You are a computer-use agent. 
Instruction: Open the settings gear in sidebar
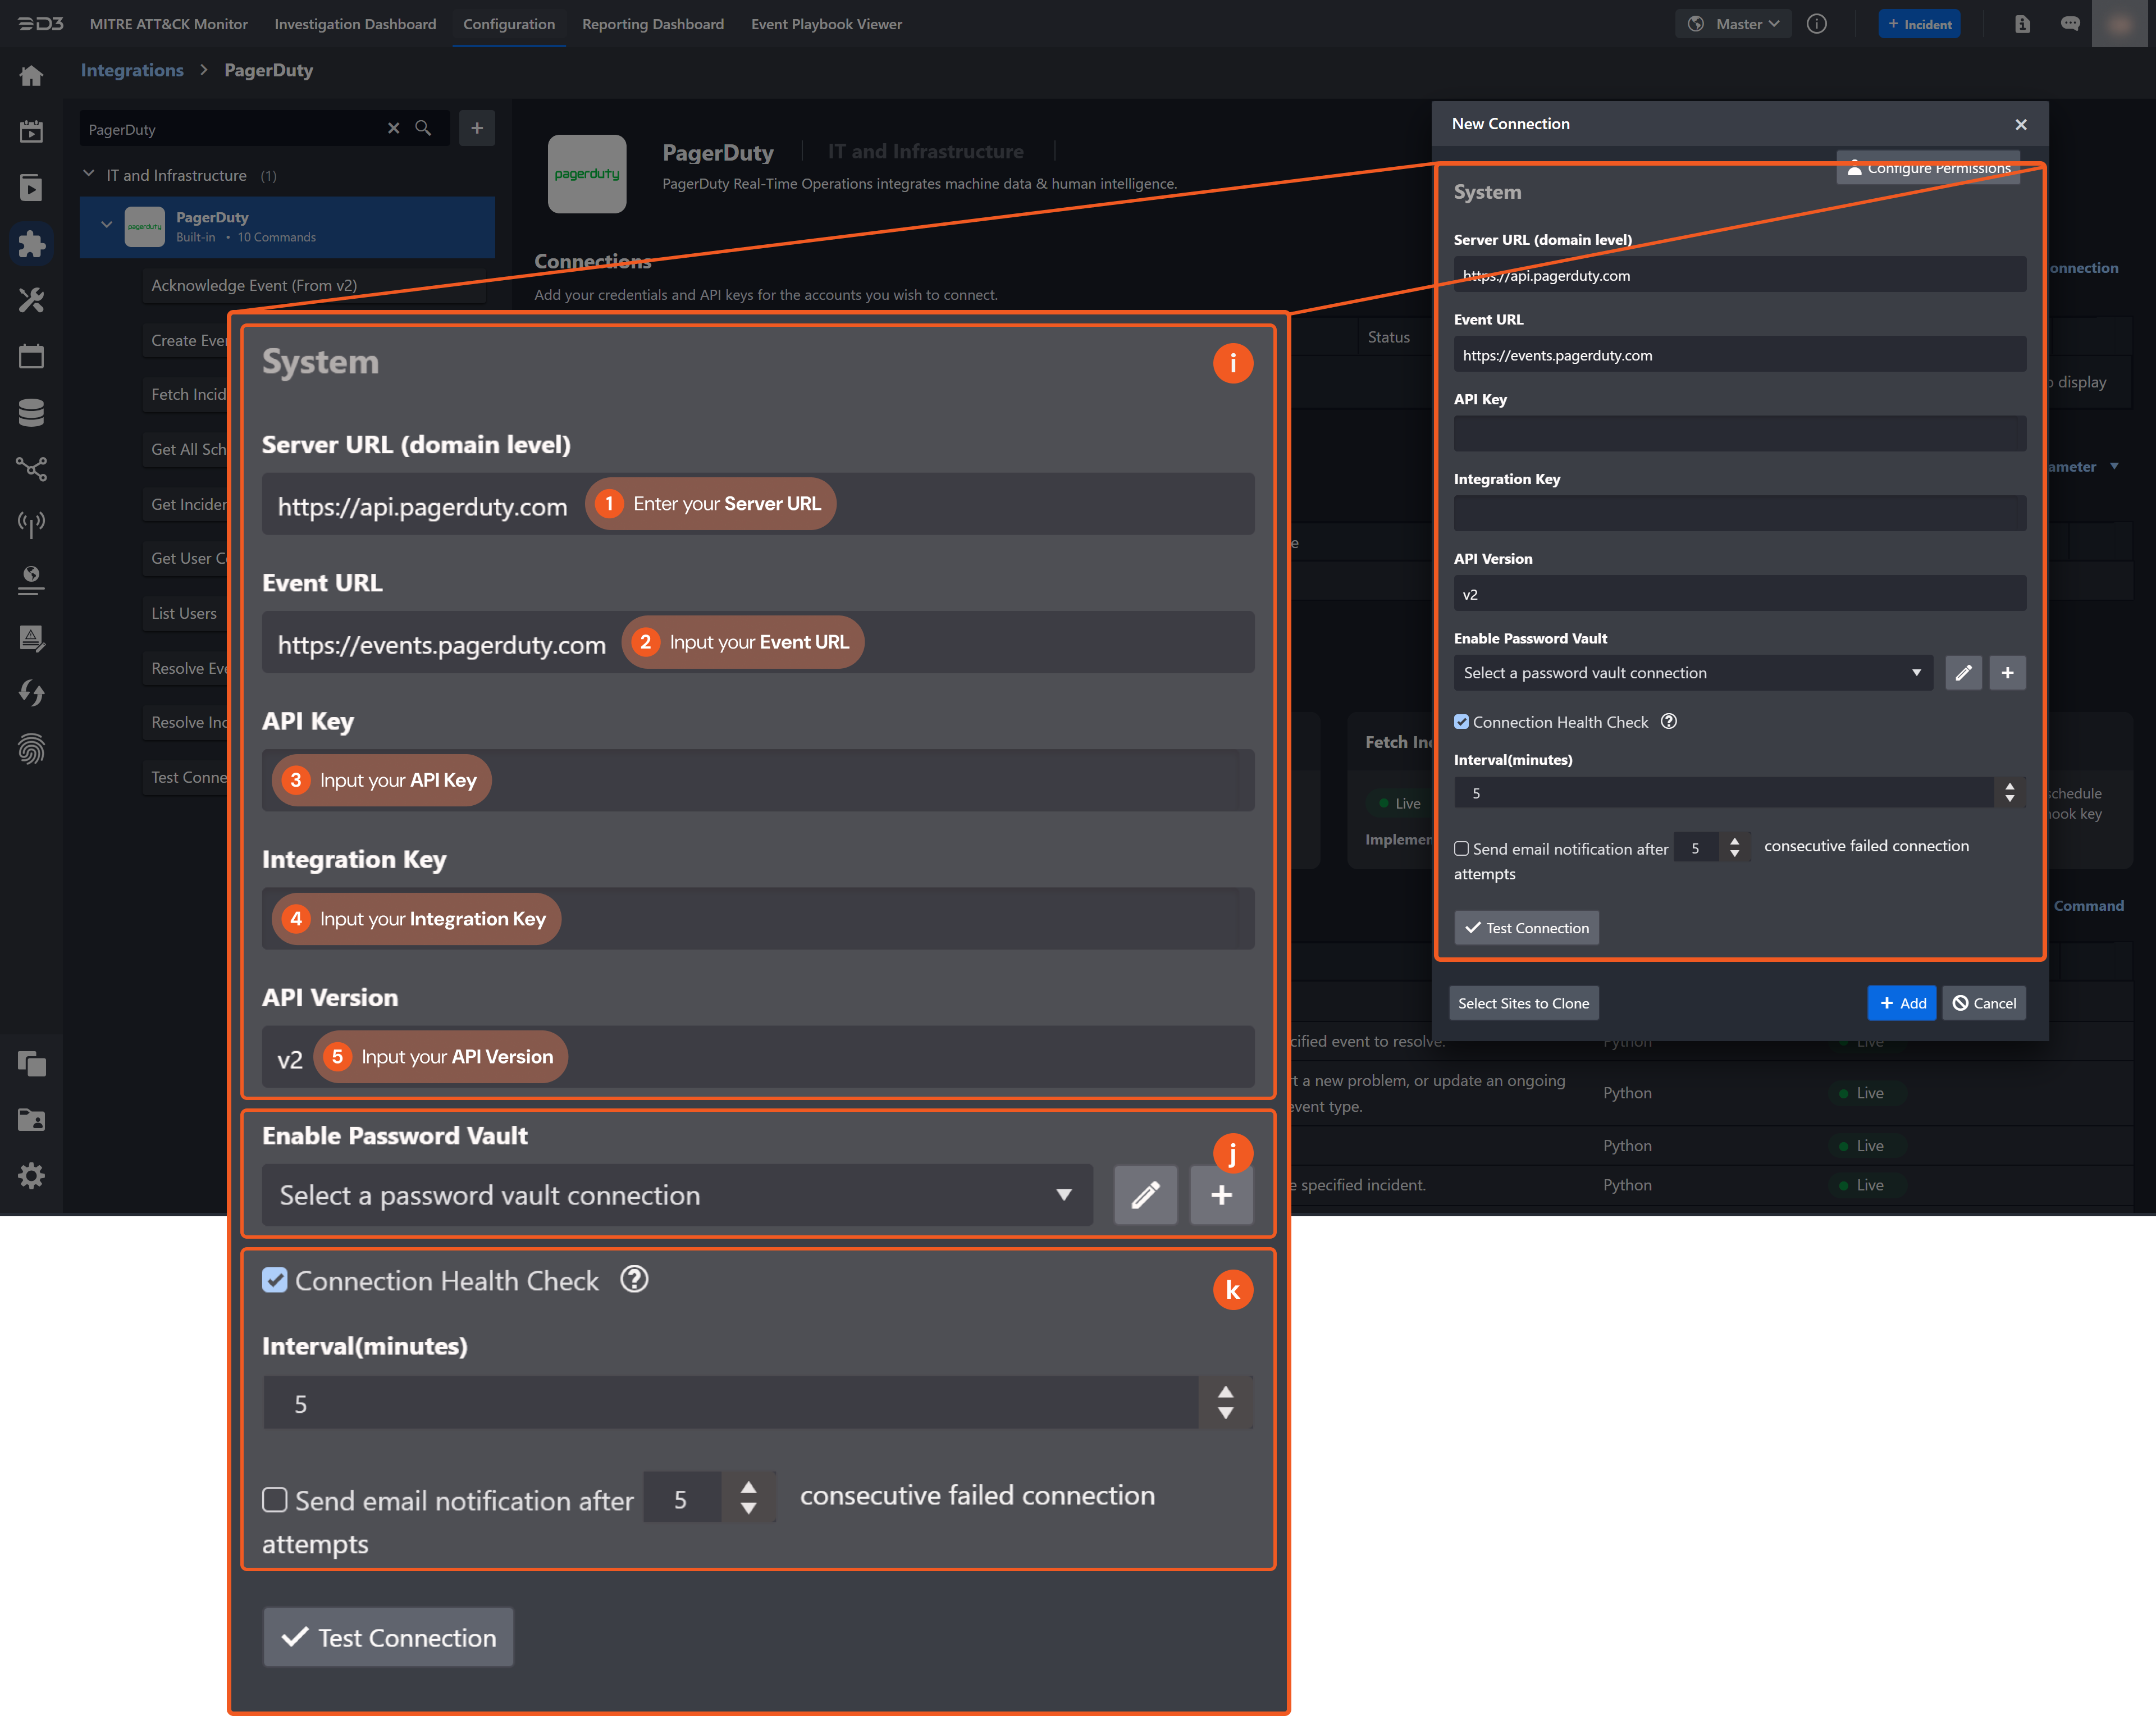coord(31,1176)
